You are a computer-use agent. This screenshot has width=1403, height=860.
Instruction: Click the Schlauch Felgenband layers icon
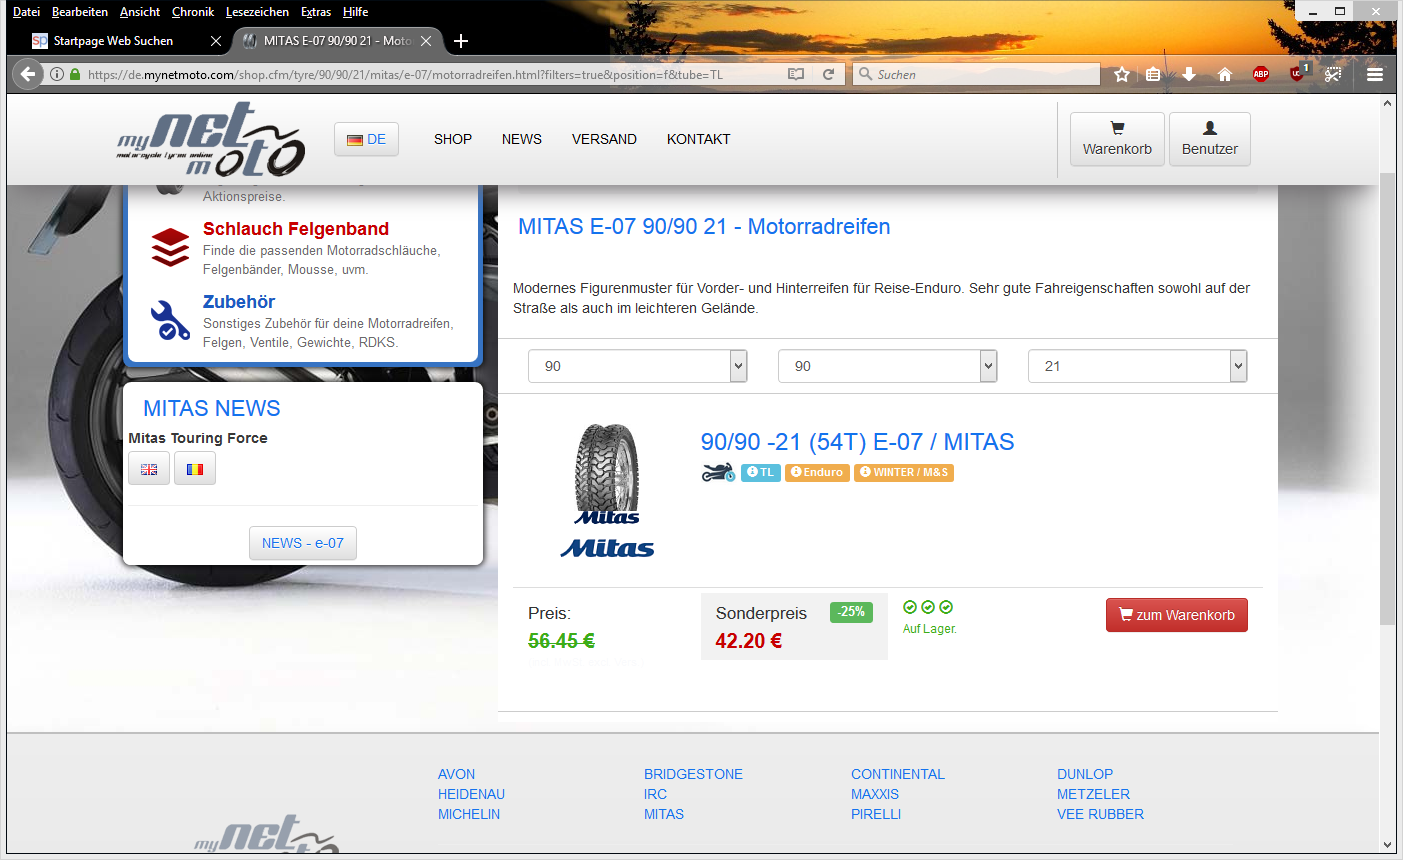170,248
